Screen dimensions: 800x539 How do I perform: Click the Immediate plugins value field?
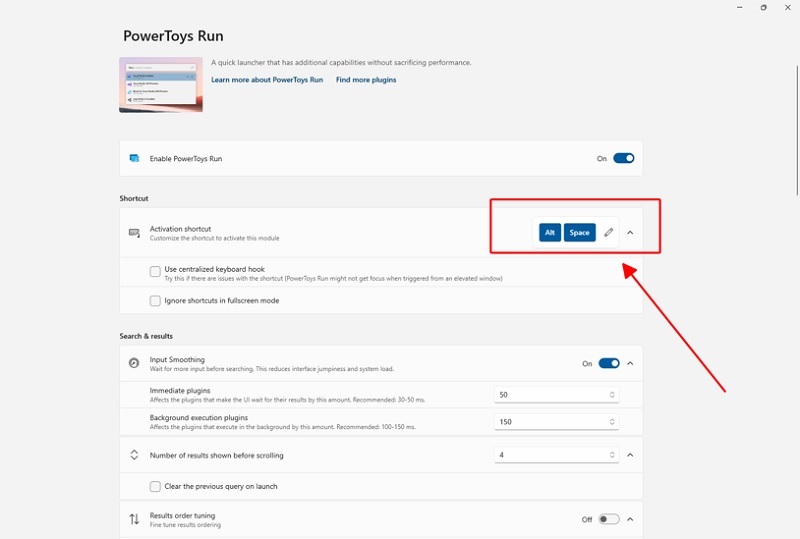(x=550, y=395)
